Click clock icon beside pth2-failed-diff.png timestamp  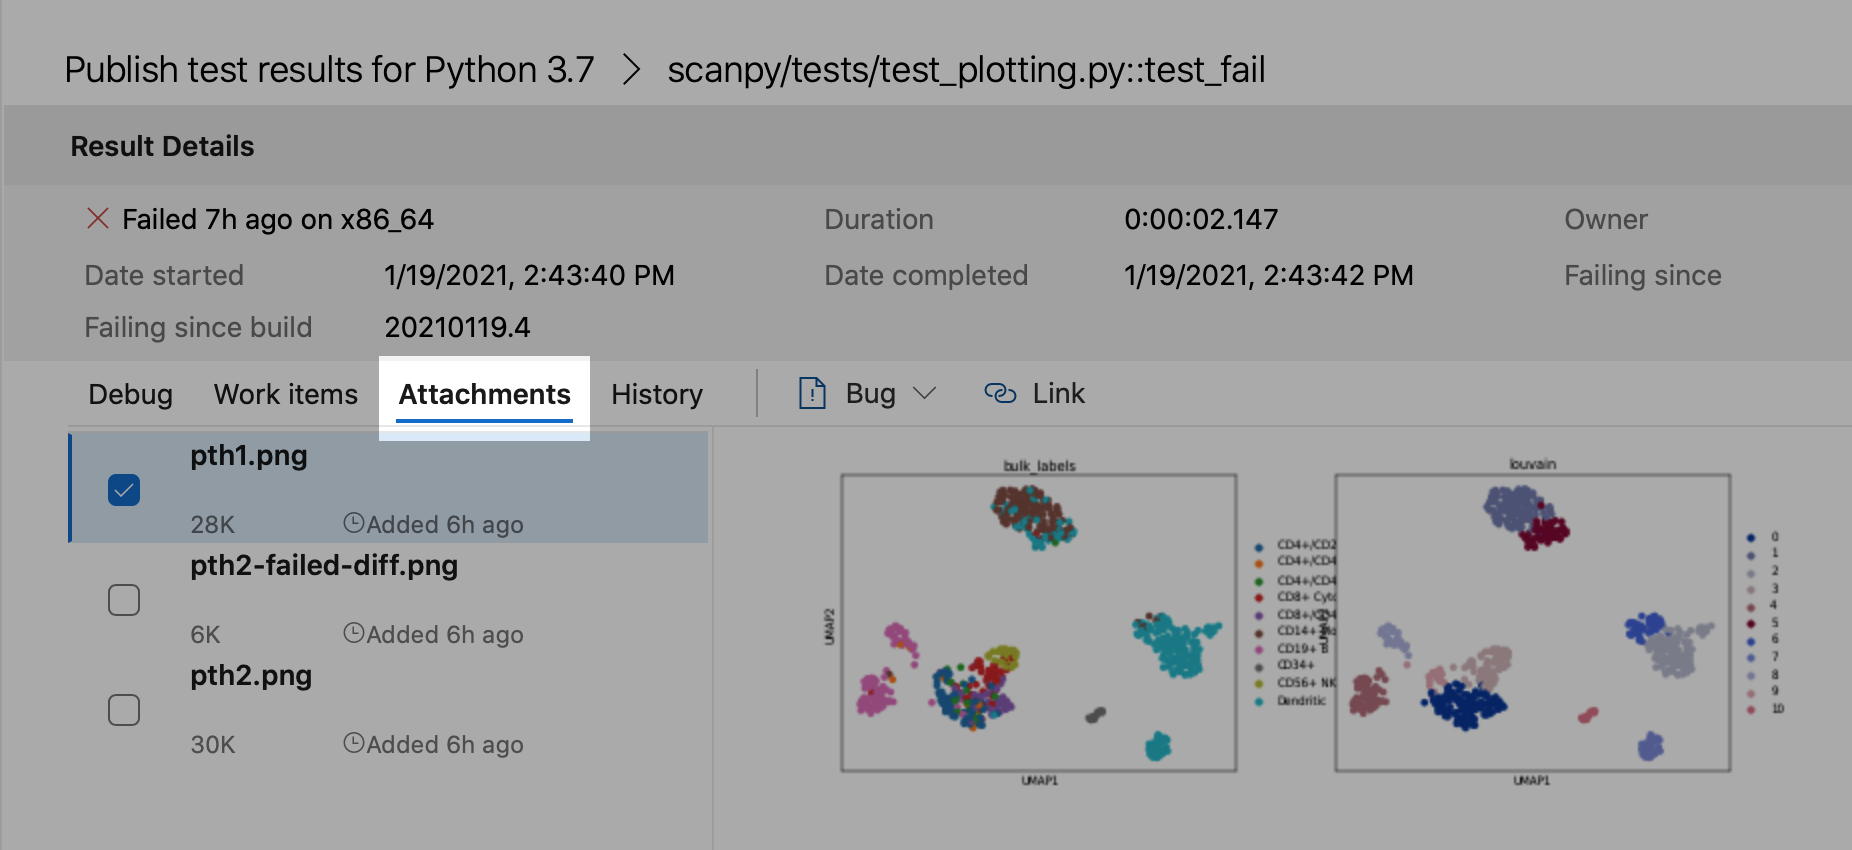click(353, 633)
